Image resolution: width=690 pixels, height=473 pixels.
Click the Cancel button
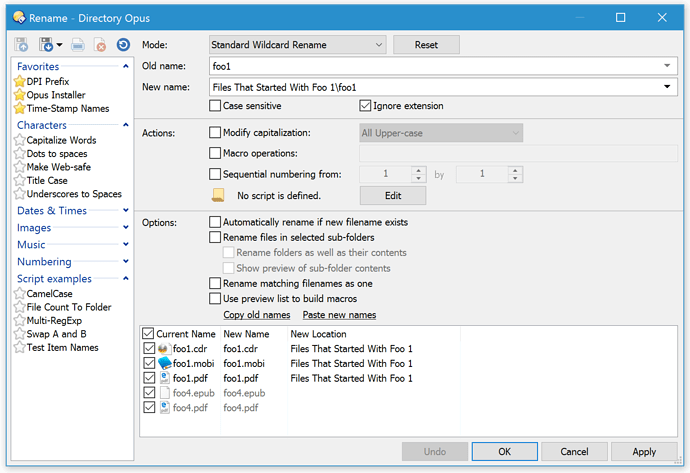(574, 451)
